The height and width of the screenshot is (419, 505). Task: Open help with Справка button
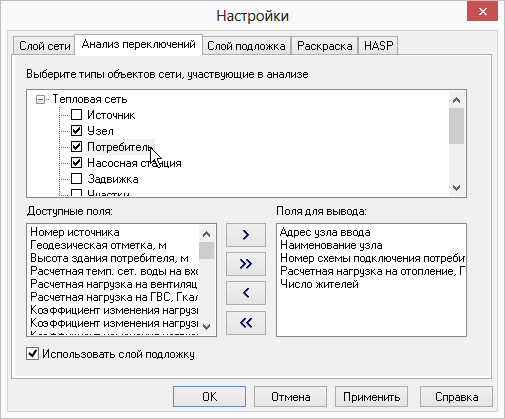coord(456,397)
